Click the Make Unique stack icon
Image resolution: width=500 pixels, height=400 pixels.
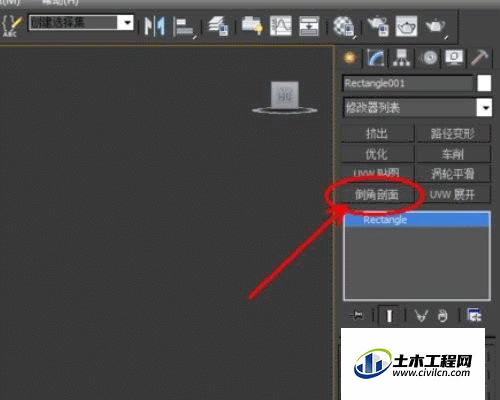click(421, 315)
